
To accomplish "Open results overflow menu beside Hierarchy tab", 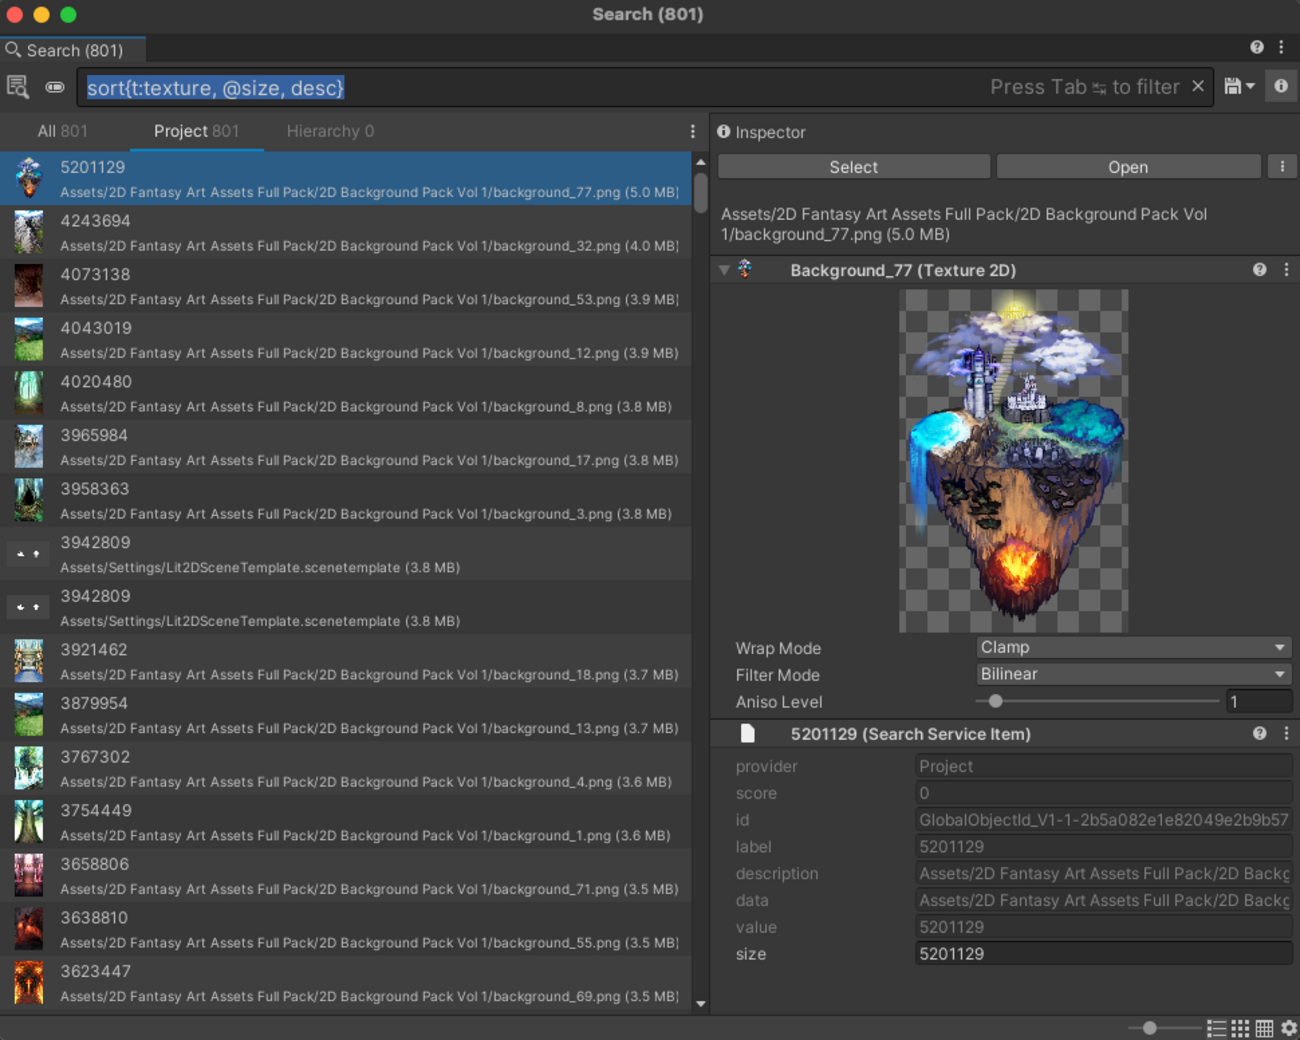I will pyautogui.click(x=692, y=131).
